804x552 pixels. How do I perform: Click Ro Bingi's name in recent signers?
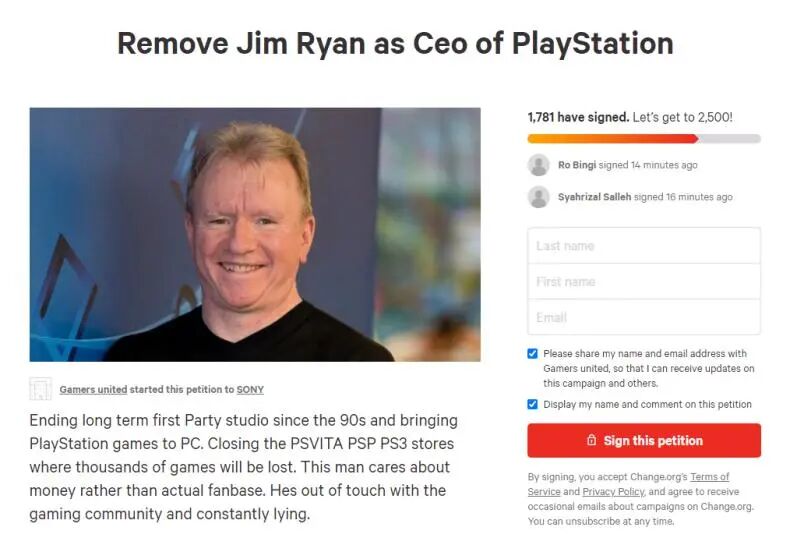coord(577,165)
